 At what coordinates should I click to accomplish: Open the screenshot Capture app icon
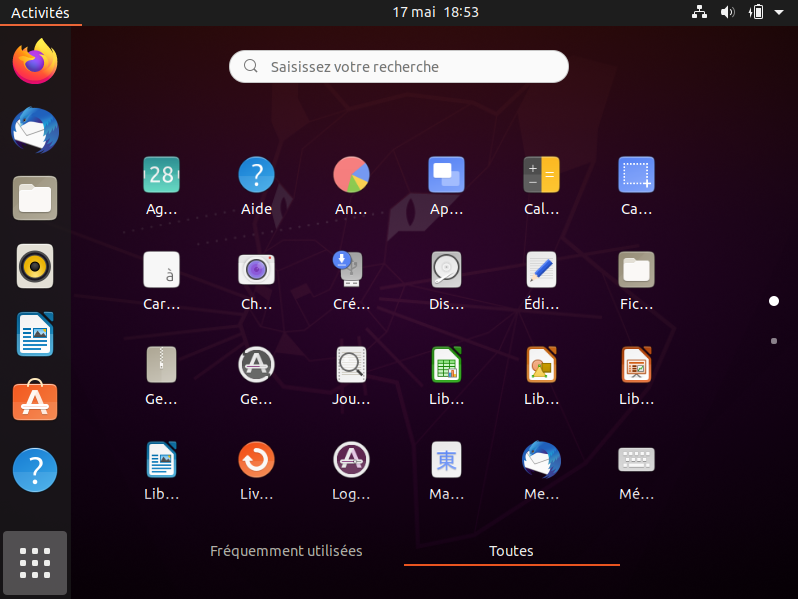point(636,175)
